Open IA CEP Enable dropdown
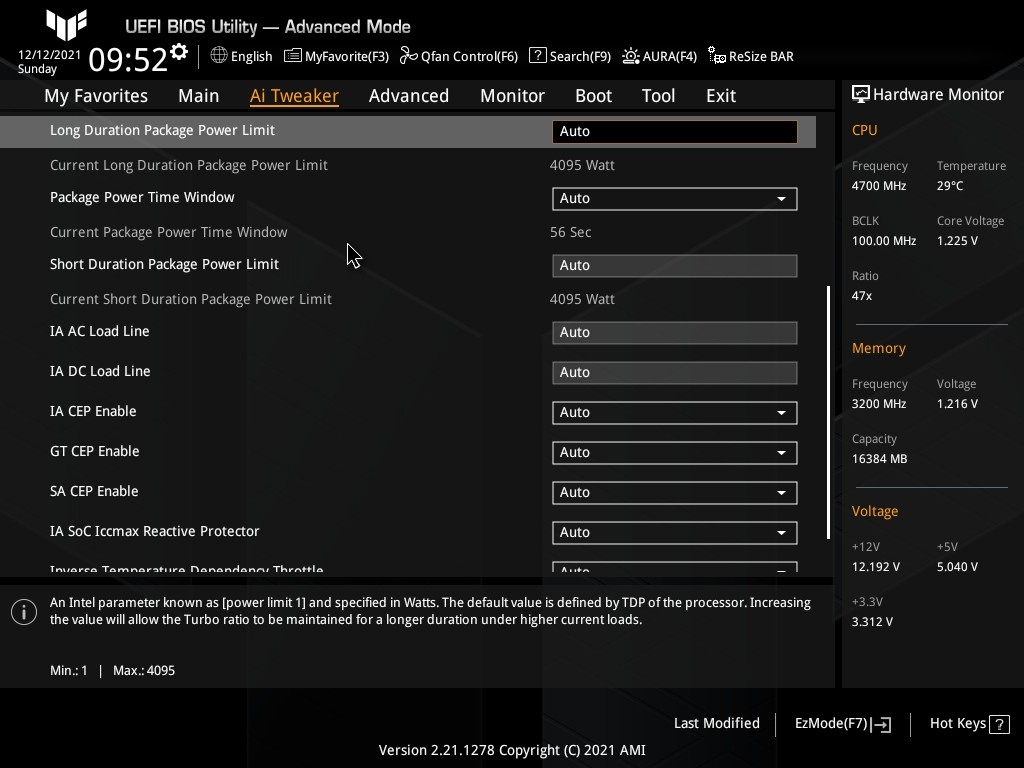This screenshot has height=768, width=1024. coord(675,413)
